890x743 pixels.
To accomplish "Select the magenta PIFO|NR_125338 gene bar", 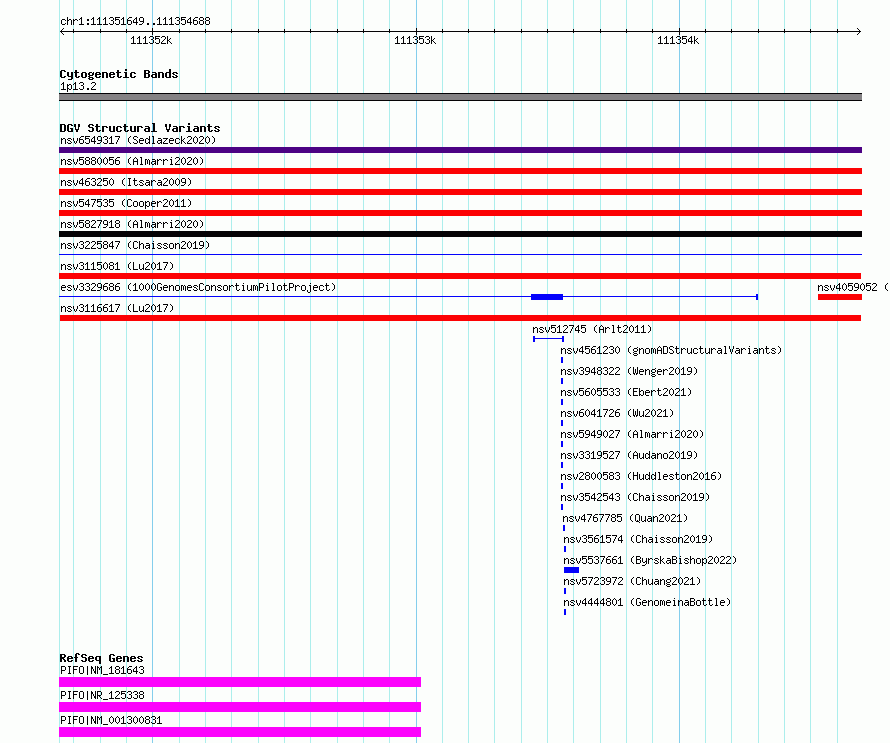I will coord(240,707).
